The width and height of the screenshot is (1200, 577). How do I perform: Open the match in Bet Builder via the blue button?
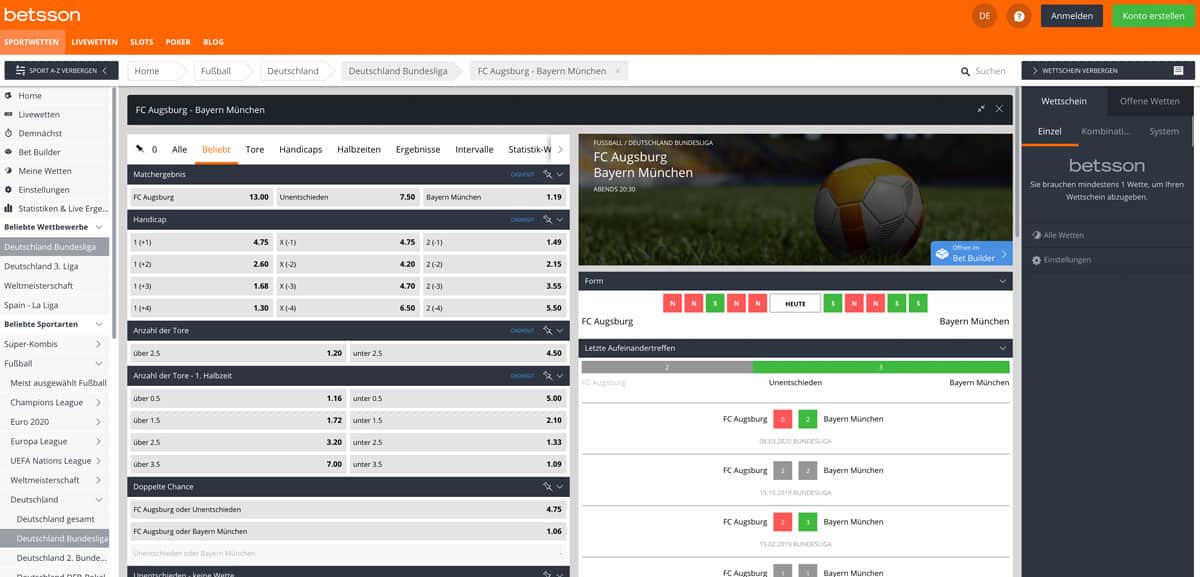tap(971, 254)
